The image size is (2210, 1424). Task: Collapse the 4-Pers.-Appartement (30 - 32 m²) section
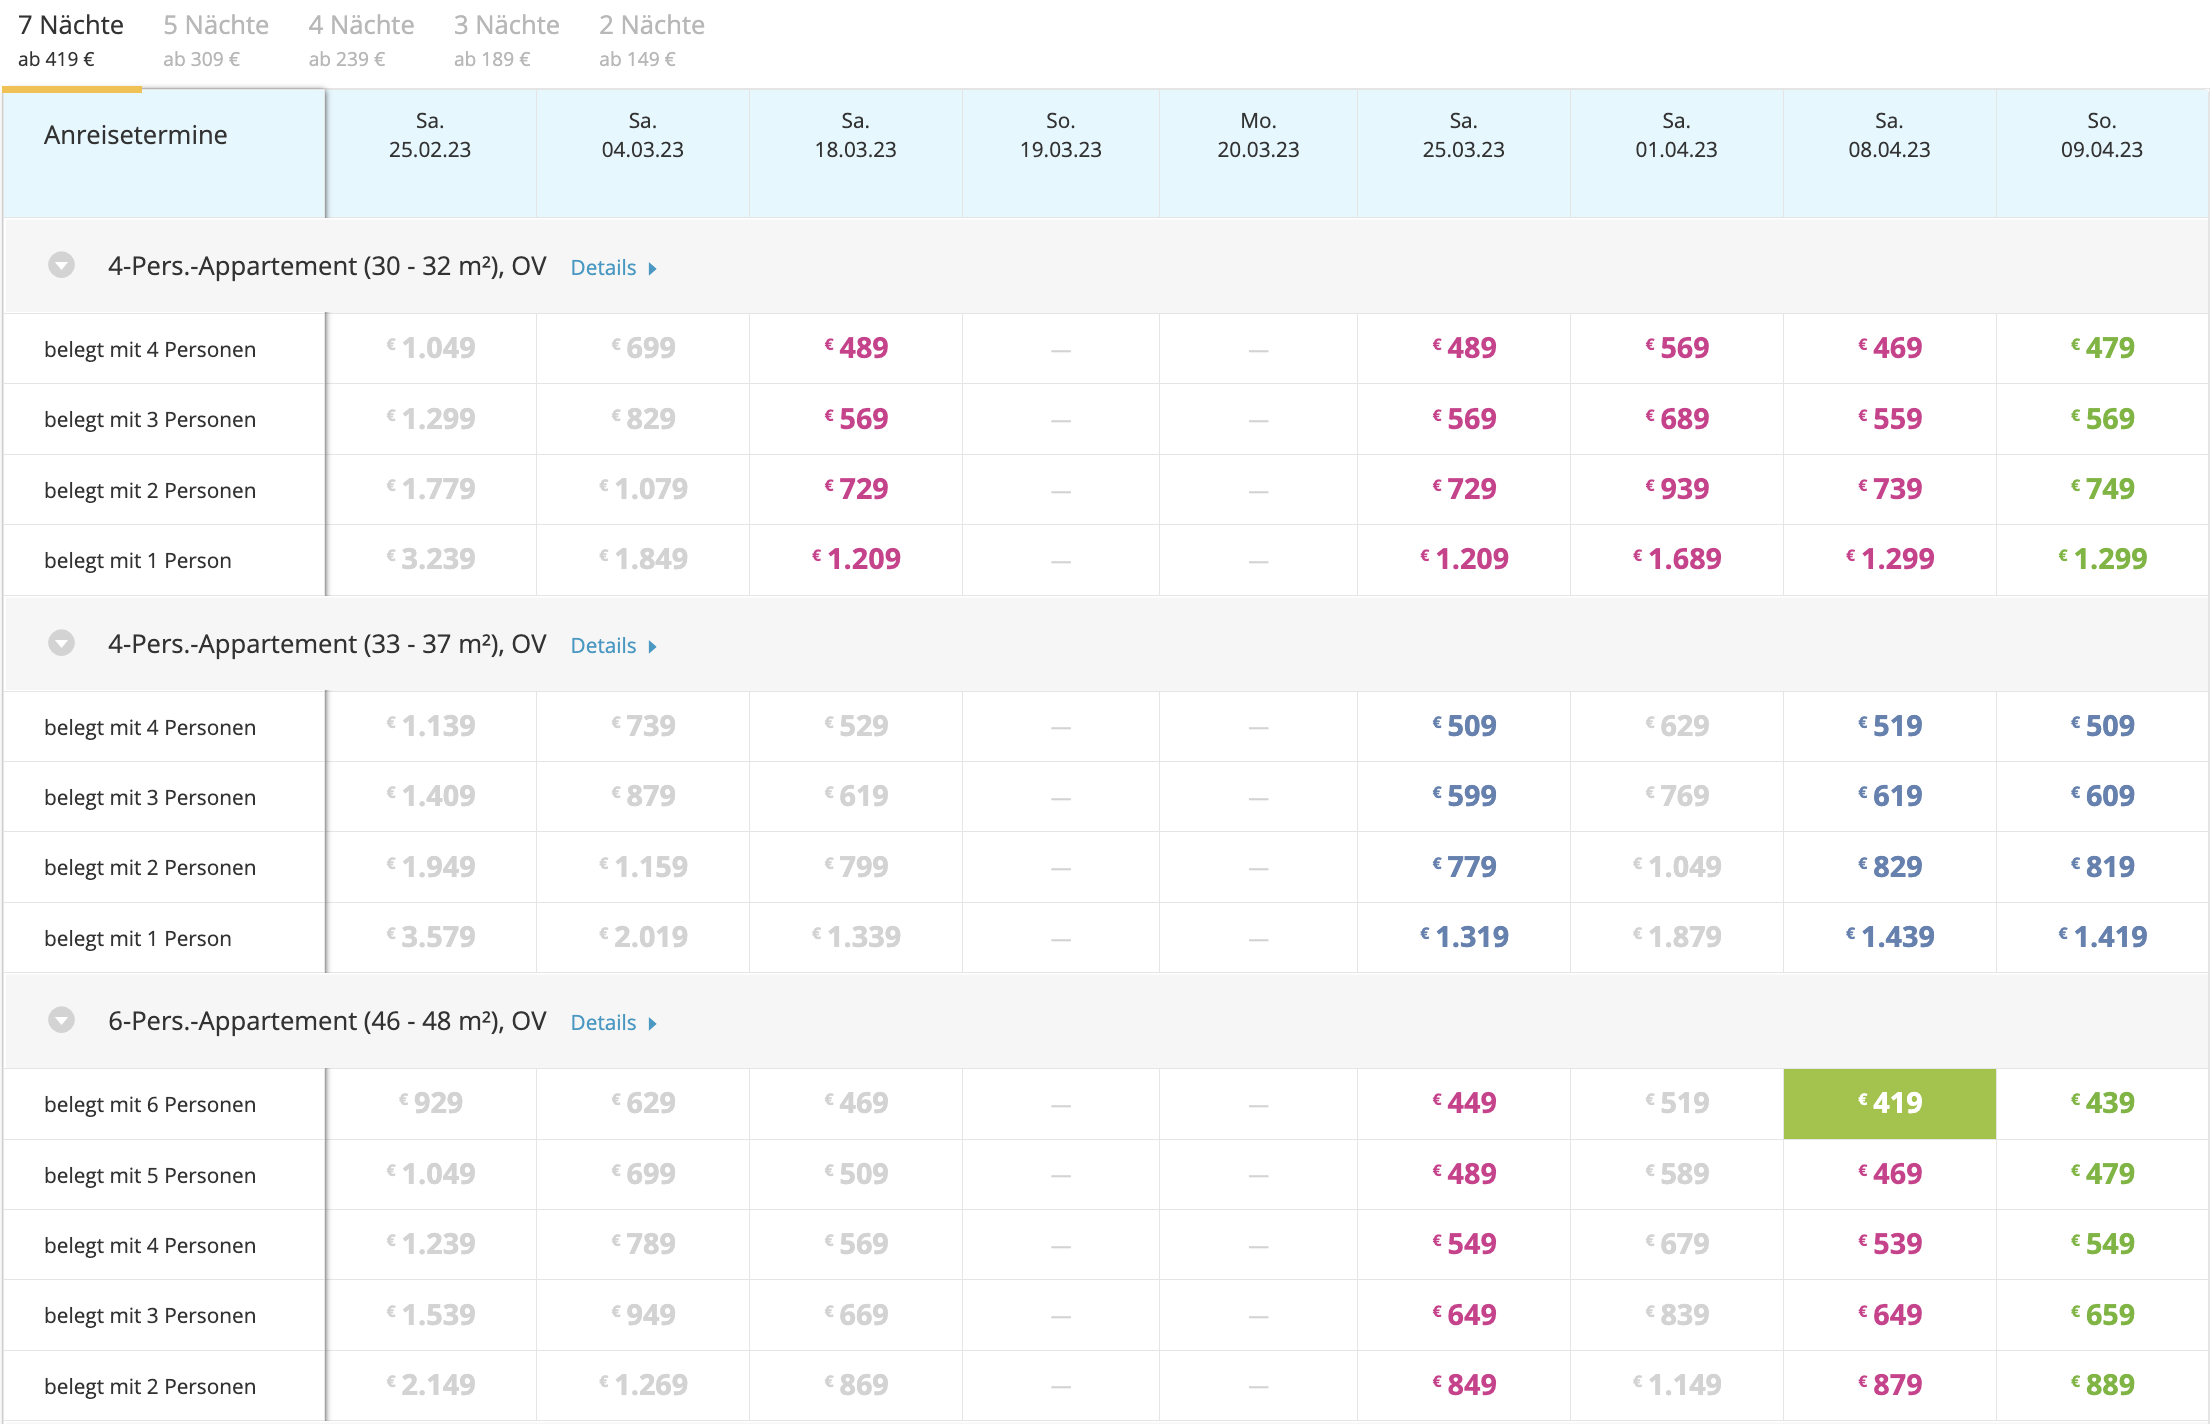(x=62, y=266)
